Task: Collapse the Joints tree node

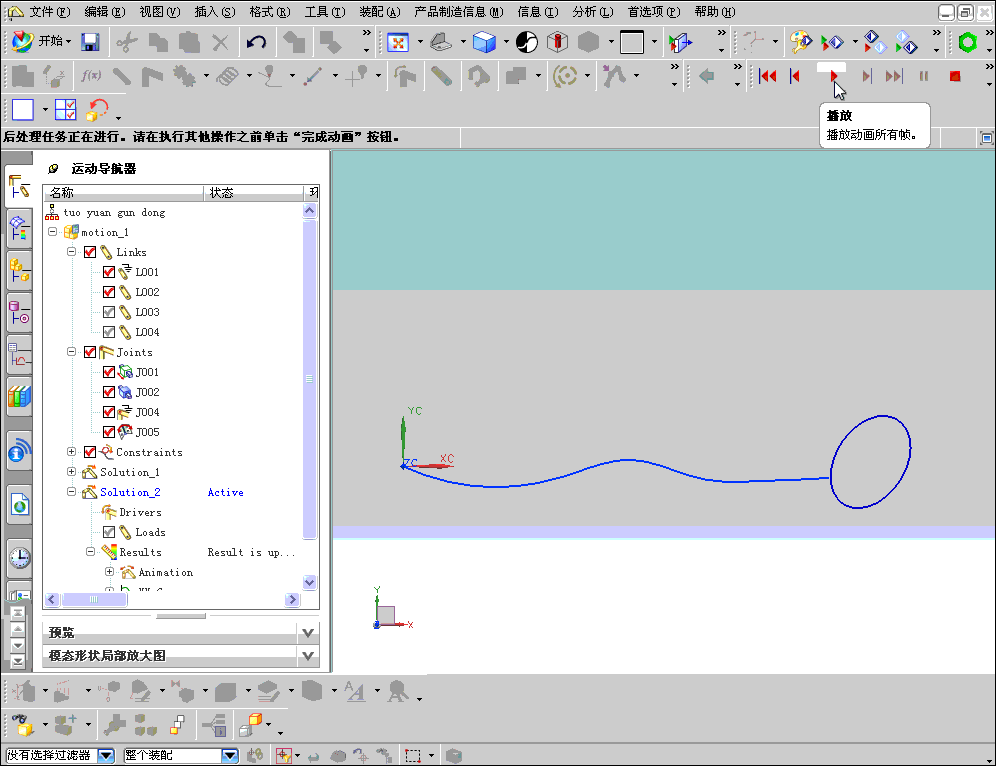Action: [x=72, y=352]
